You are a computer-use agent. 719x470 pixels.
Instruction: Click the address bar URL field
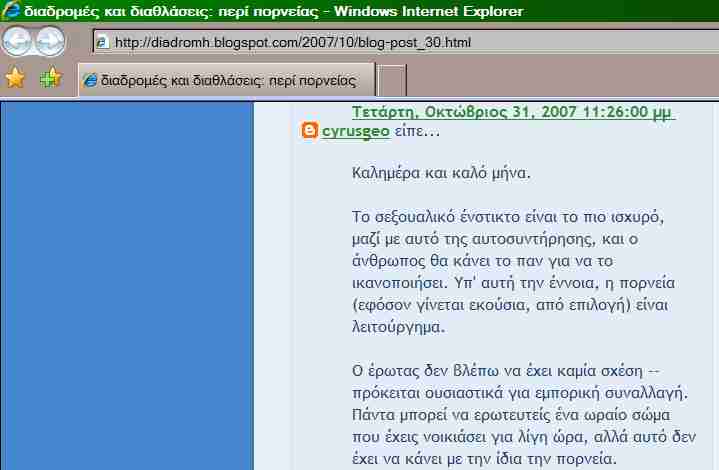(x=405, y=42)
